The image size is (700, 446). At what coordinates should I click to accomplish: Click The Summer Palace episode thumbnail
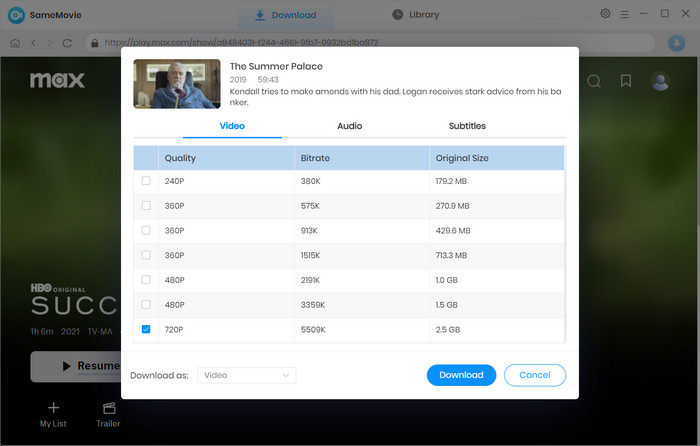click(x=177, y=84)
